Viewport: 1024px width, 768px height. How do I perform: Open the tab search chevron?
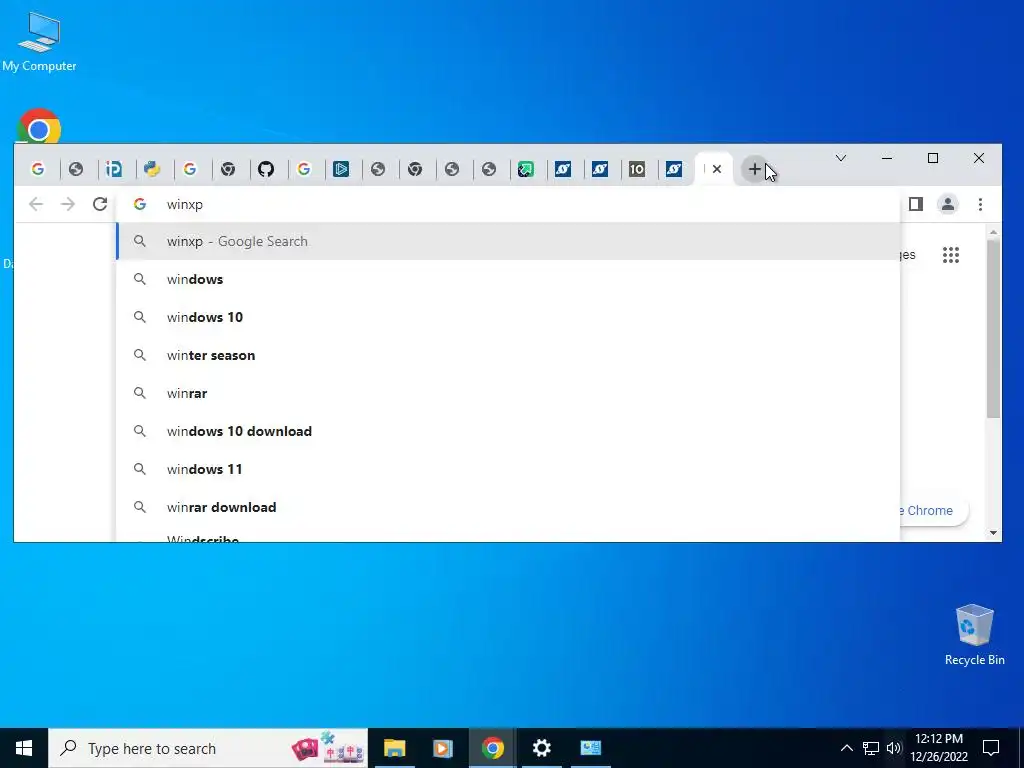841,158
